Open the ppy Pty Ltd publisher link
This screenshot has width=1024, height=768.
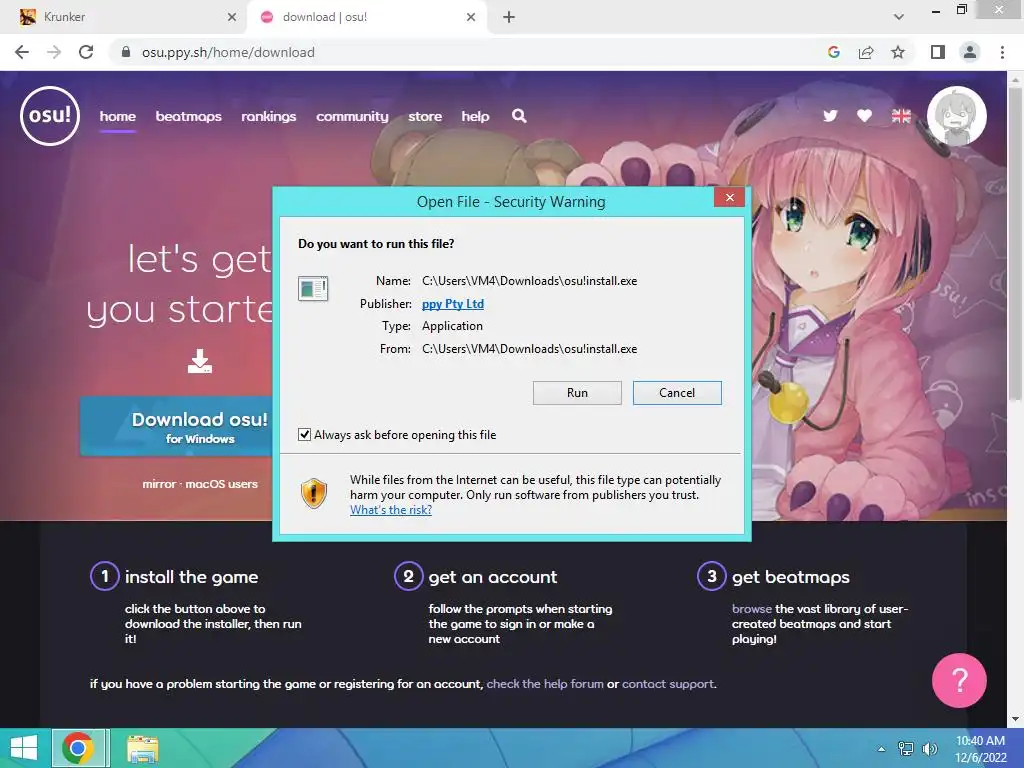453,304
